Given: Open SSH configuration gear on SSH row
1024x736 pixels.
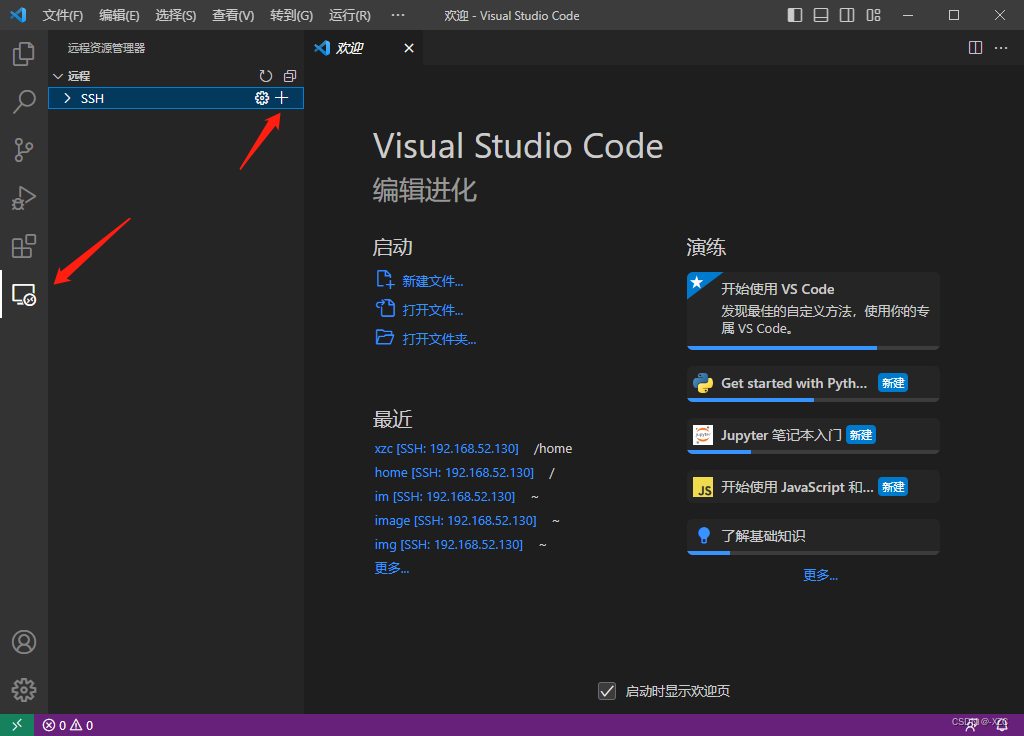Looking at the screenshot, I should [x=261, y=97].
